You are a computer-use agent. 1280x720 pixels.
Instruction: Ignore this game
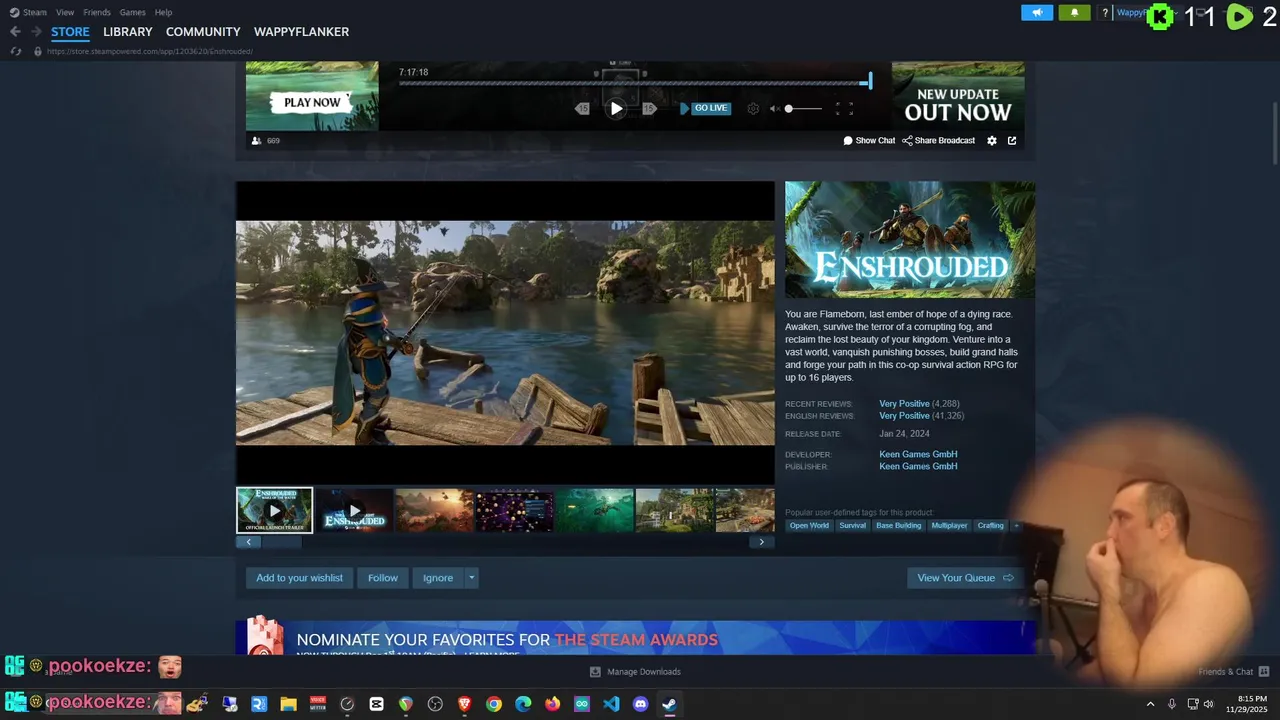pos(438,578)
